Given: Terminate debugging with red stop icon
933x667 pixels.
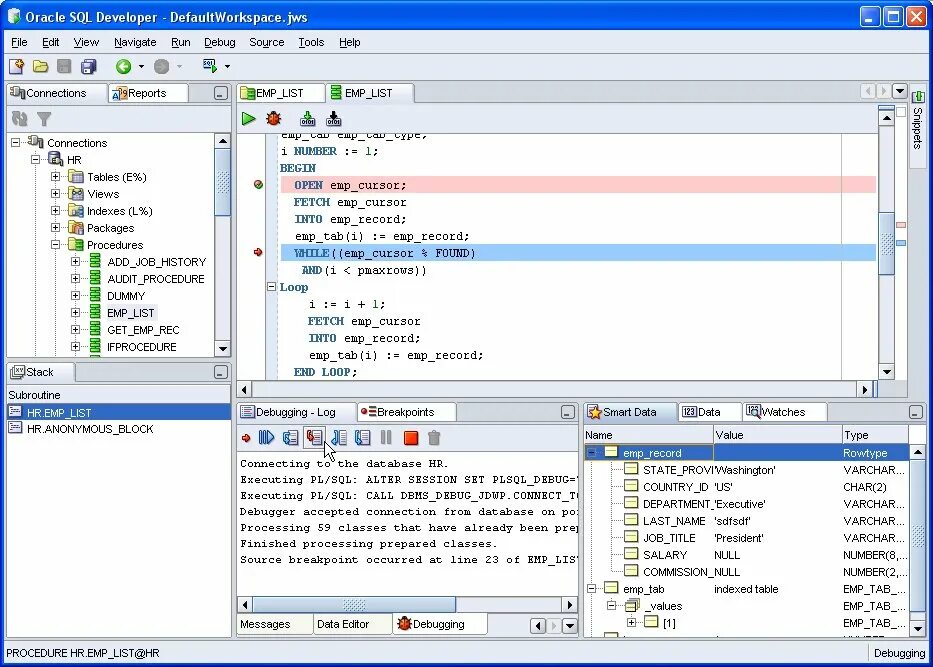Looking at the screenshot, I should point(411,438).
